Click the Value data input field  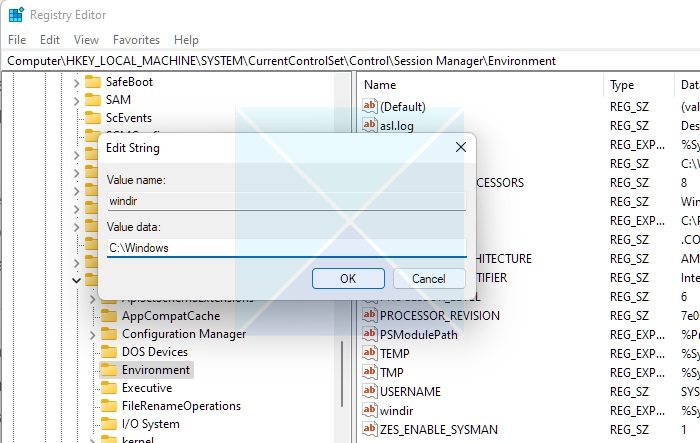pyautogui.click(x=286, y=247)
